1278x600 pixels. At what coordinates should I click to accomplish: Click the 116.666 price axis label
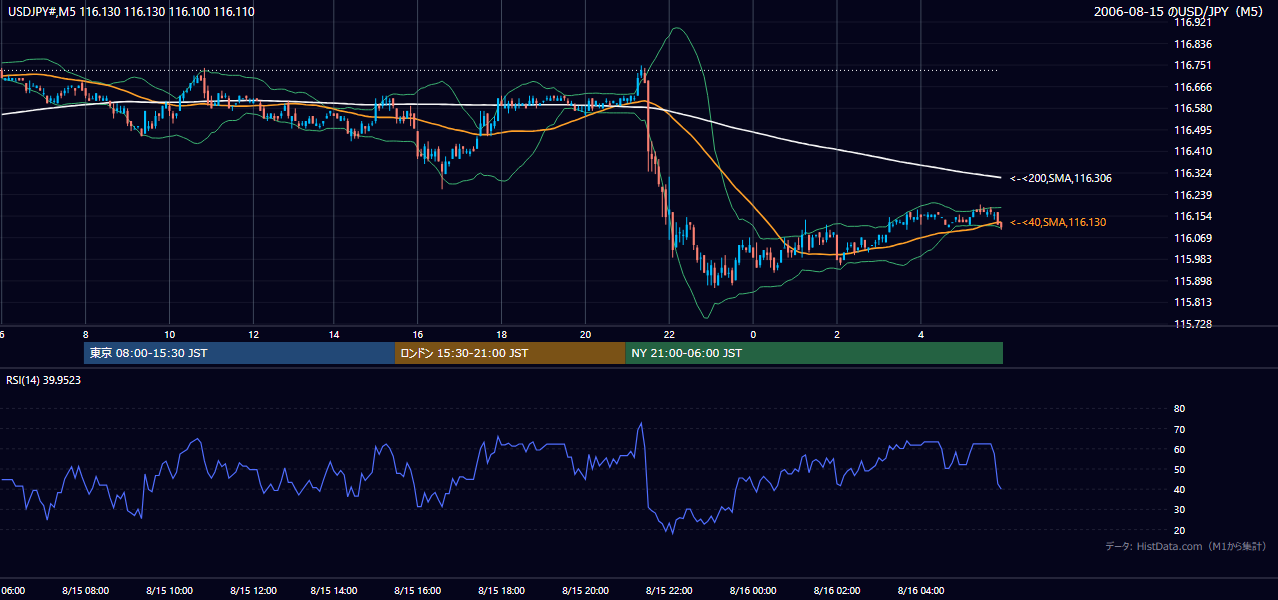(x=1192, y=87)
